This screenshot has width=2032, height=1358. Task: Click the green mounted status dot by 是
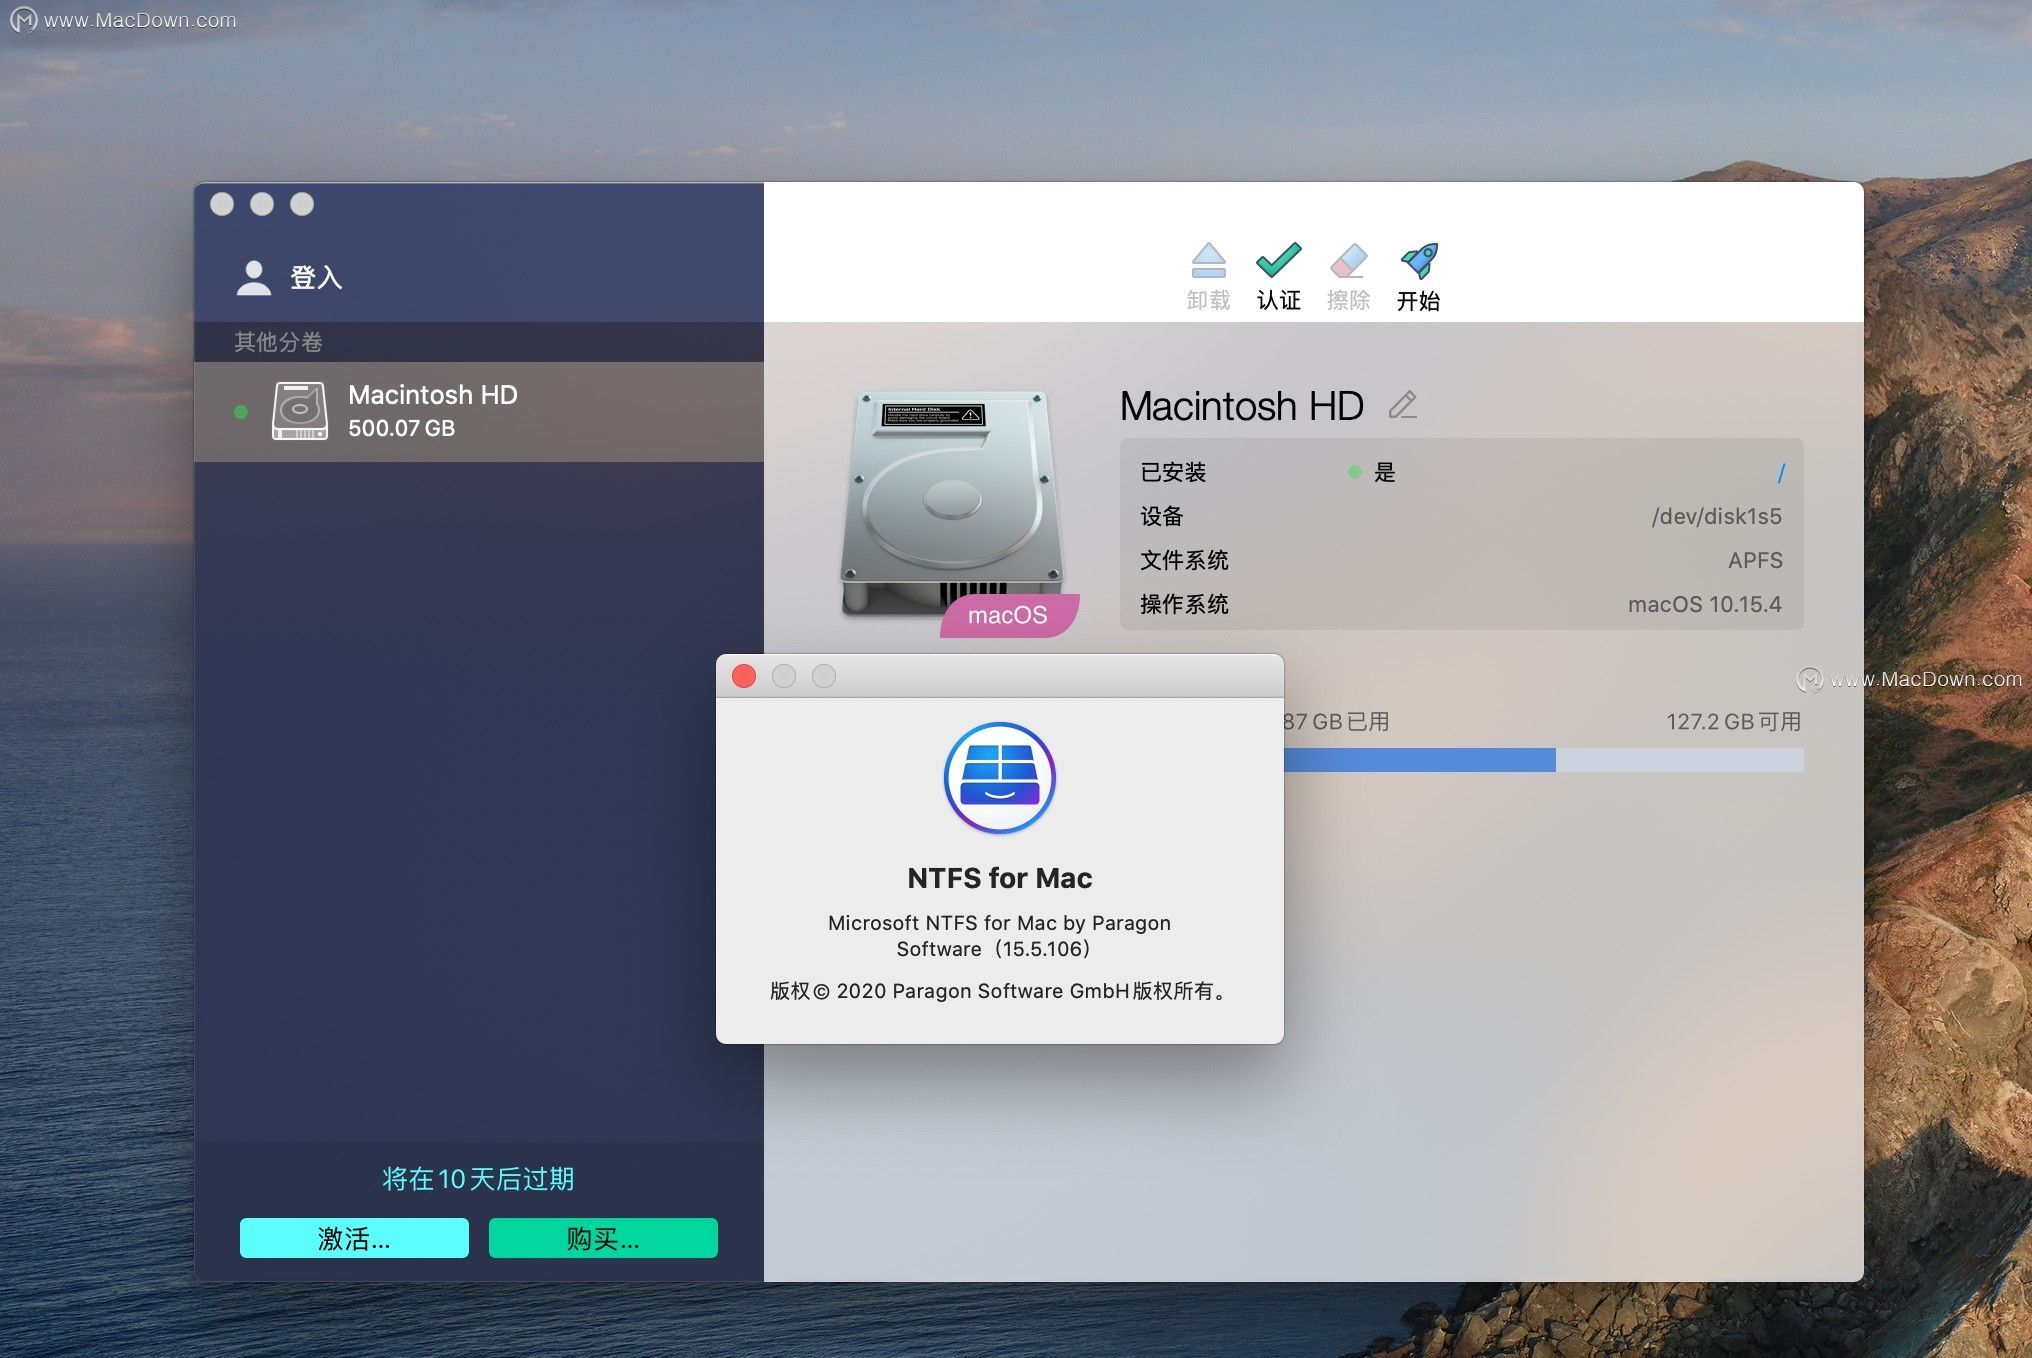(1354, 472)
